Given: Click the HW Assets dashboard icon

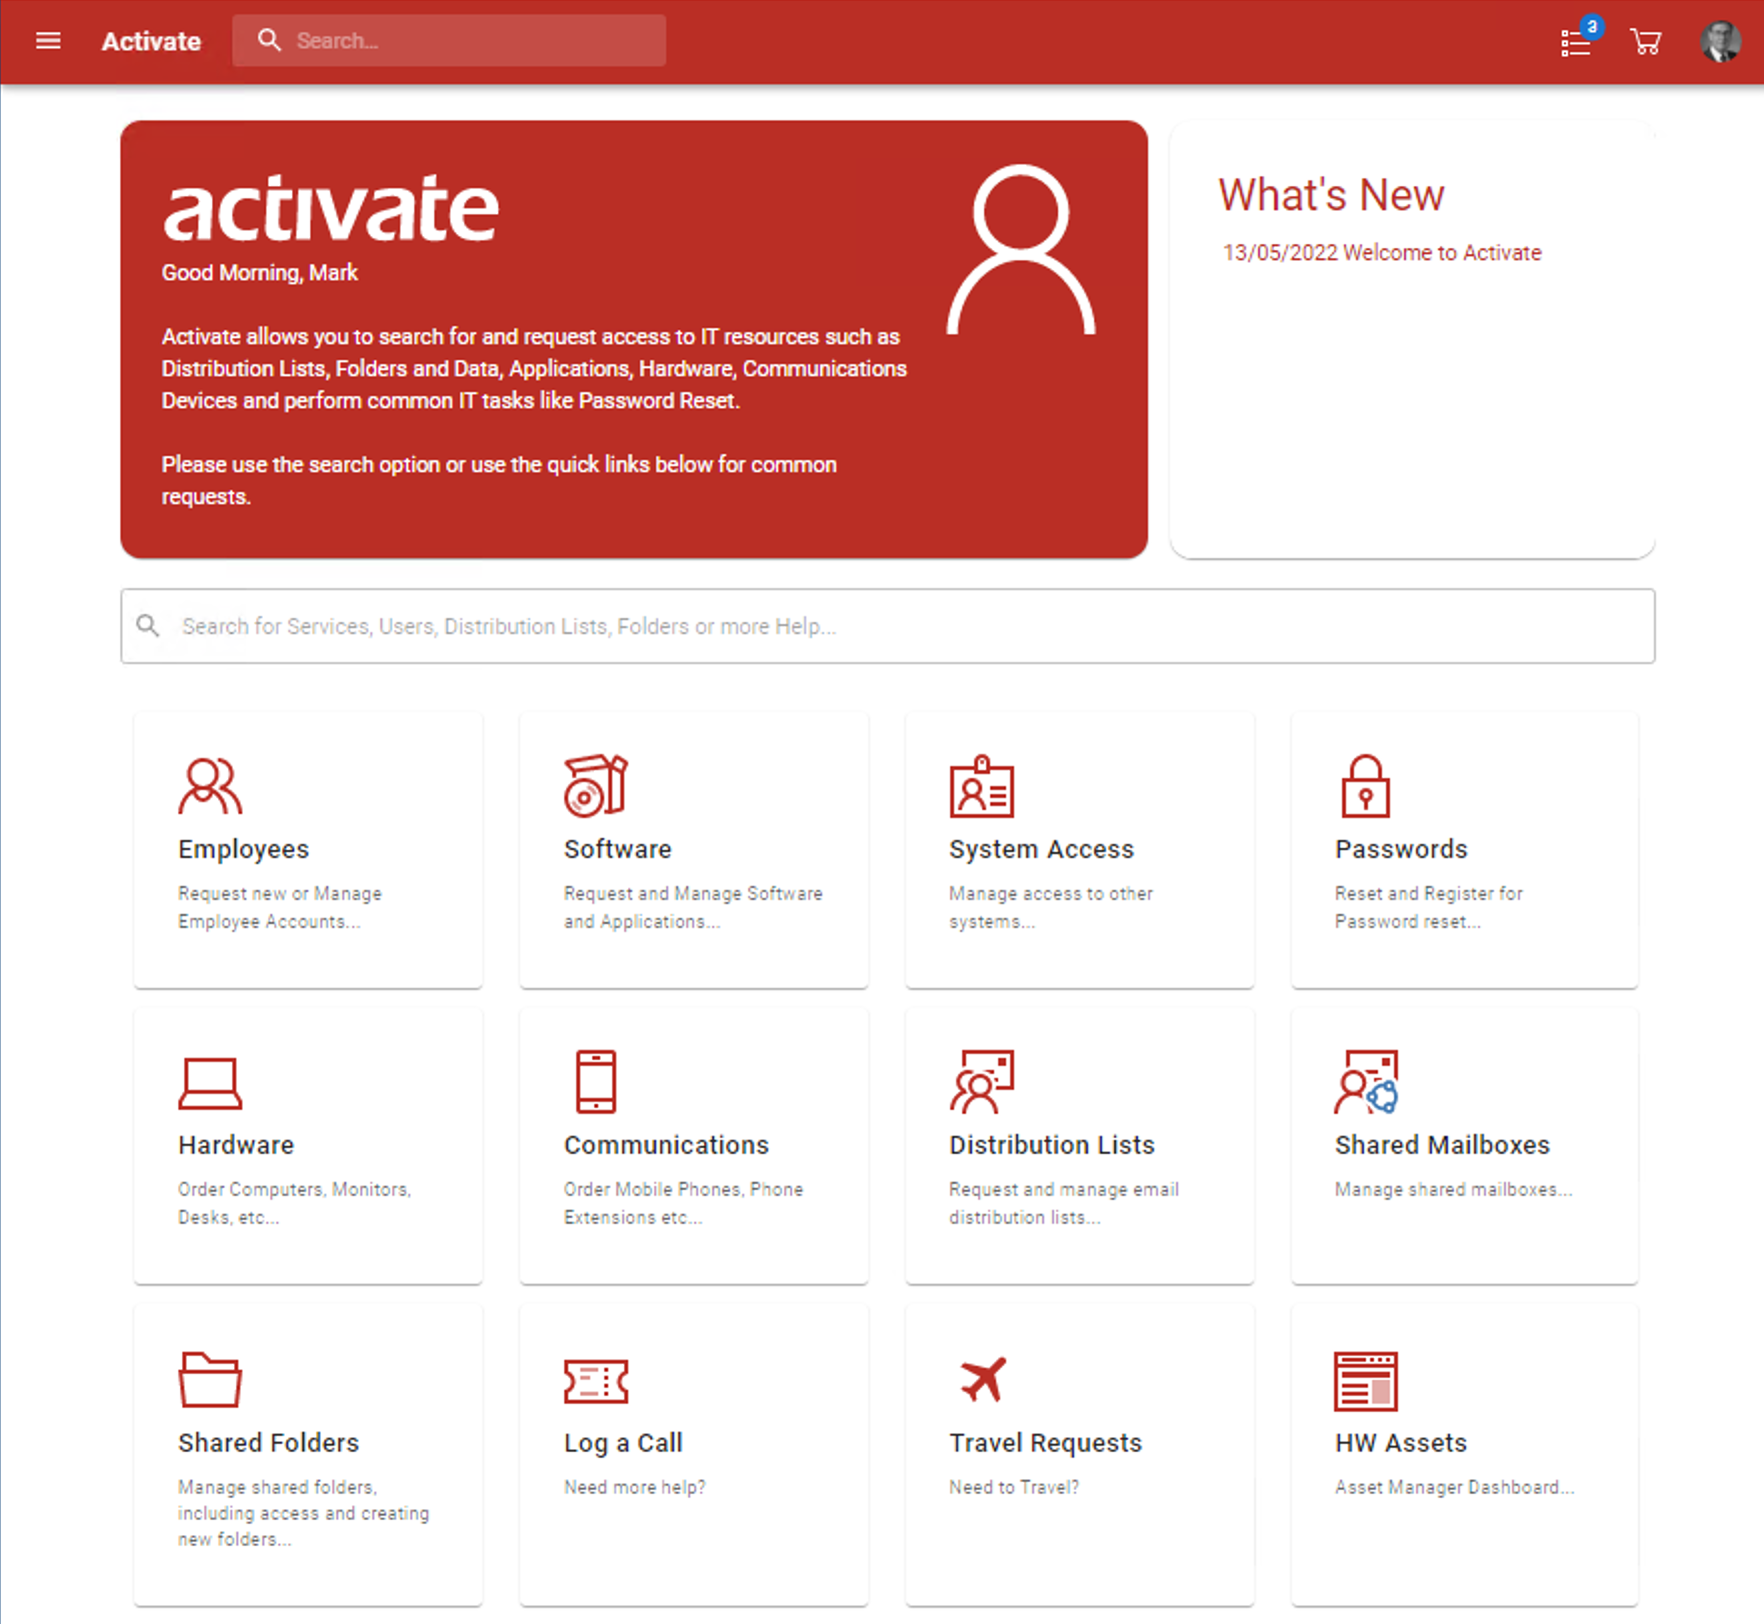Looking at the screenshot, I should (x=1366, y=1381).
